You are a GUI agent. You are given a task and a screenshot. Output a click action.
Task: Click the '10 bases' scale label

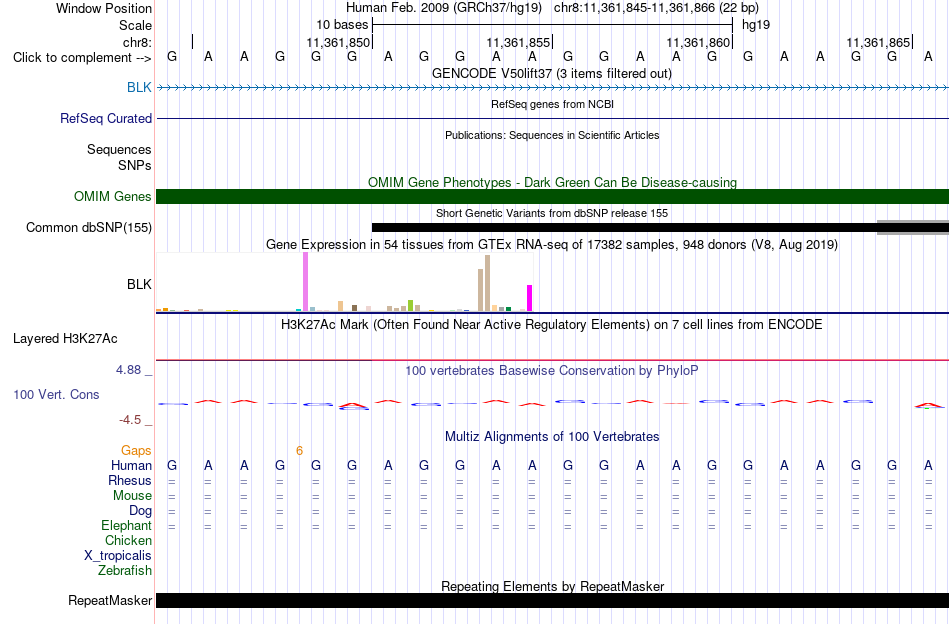point(342,25)
